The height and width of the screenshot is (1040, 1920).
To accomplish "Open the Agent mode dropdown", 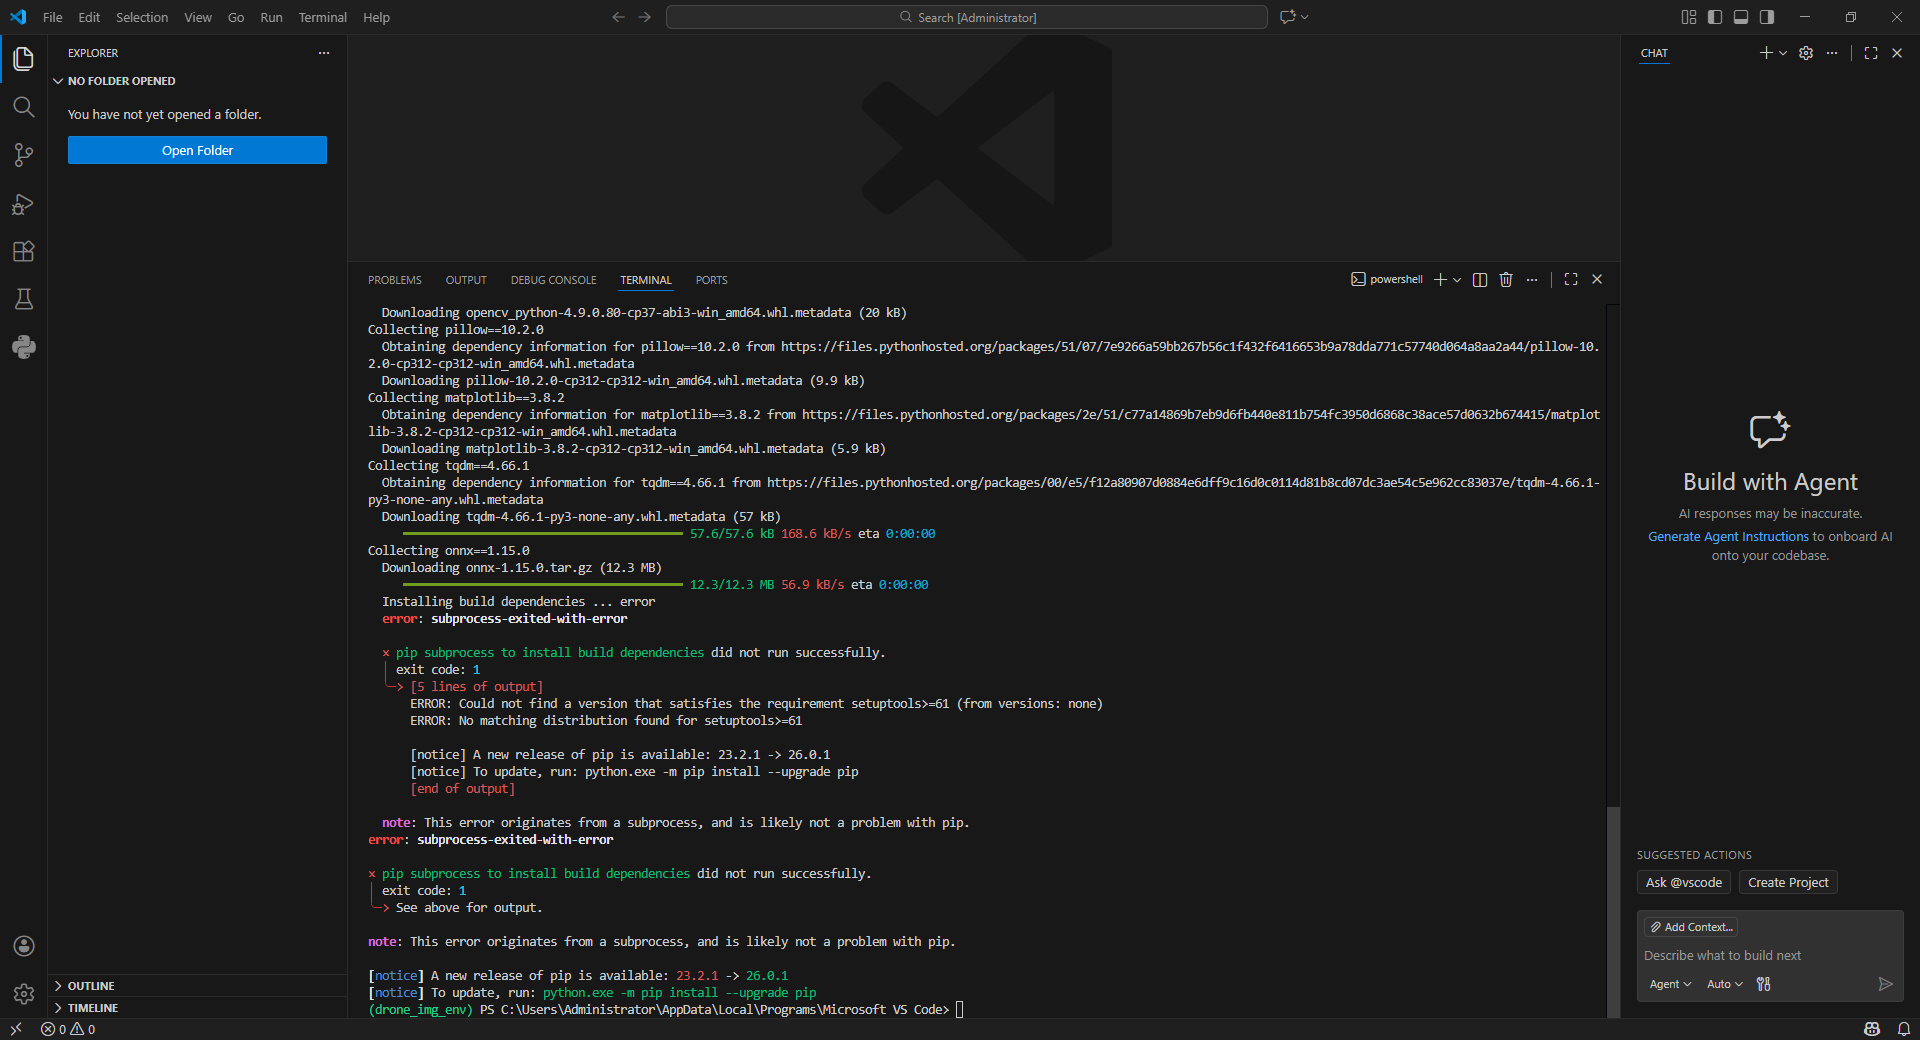I will point(1670,984).
